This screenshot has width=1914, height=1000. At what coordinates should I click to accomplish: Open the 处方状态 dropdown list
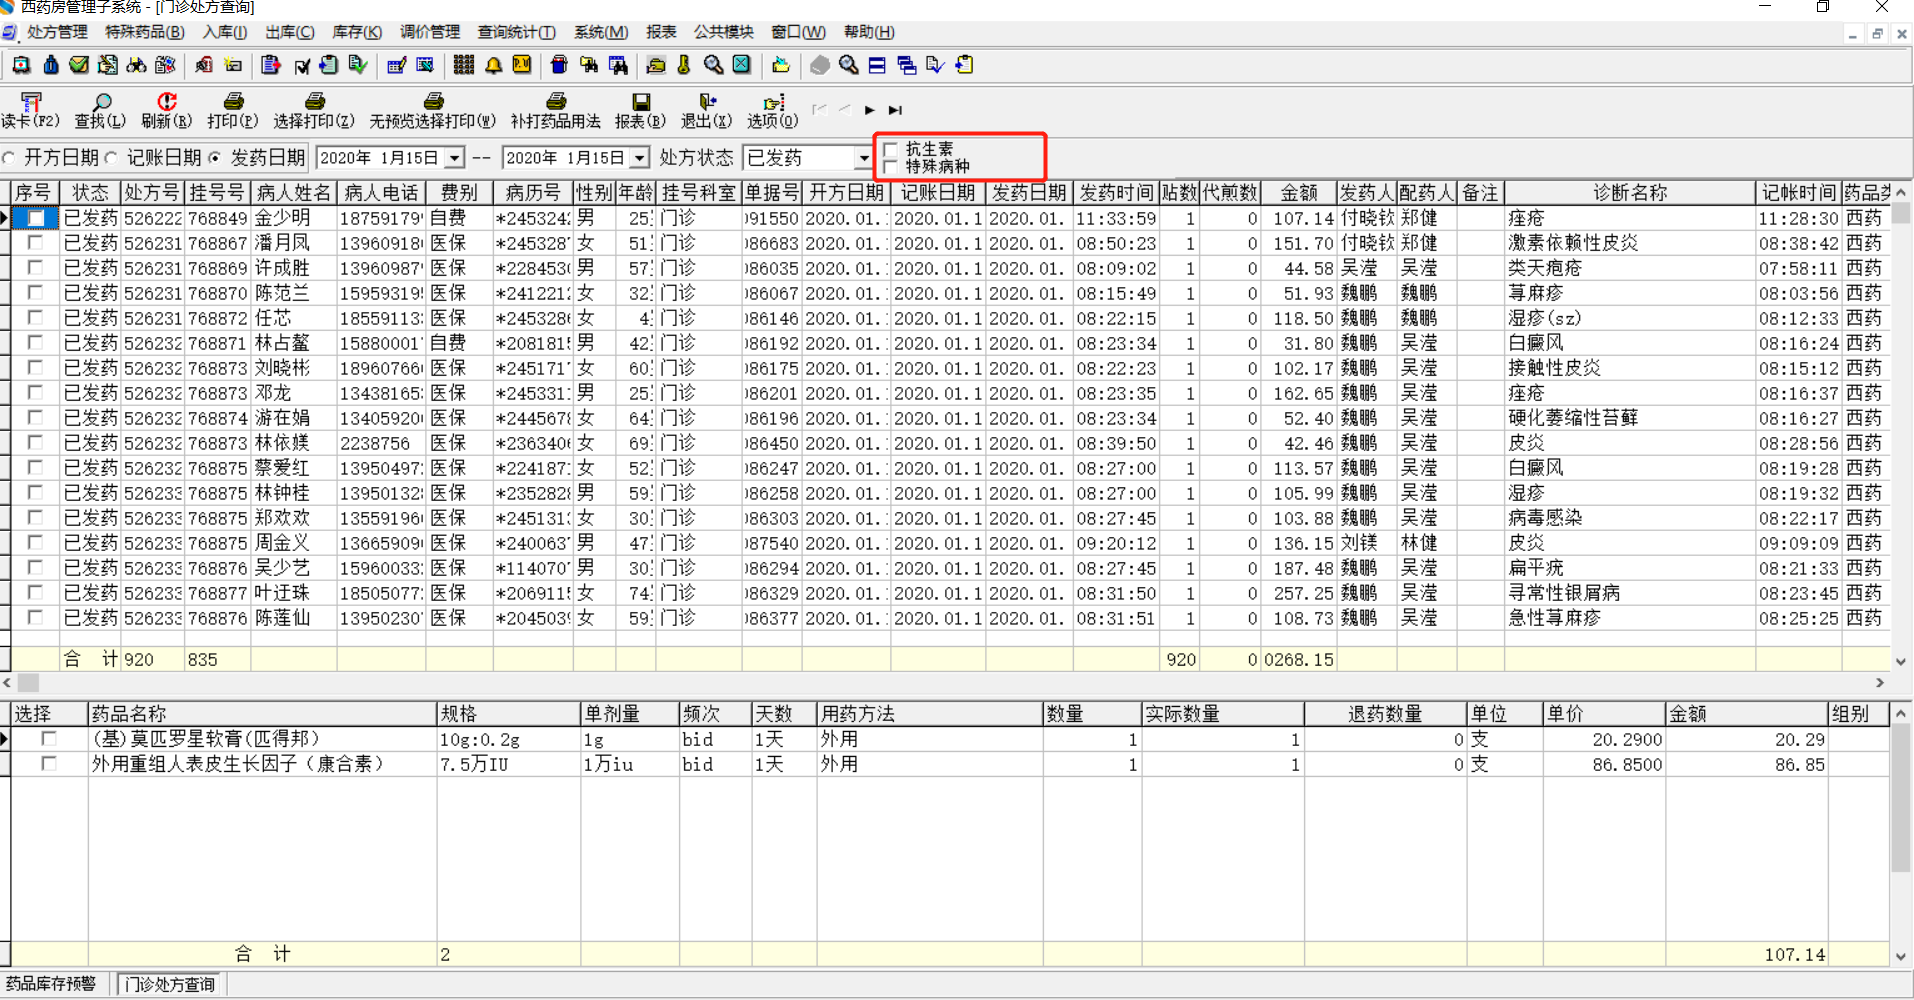[x=863, y=158]
